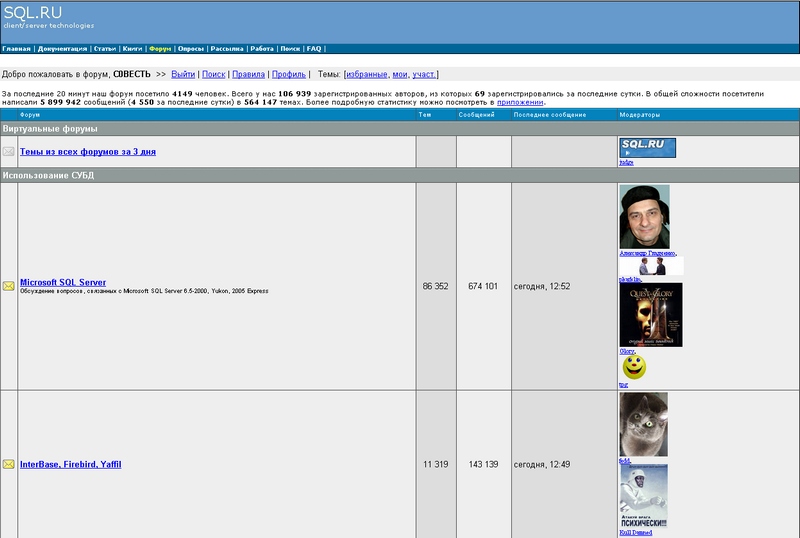Screen dimensions: 800x538
Task: Open the Опросы navigation item
Action: [x=191, y=48]
